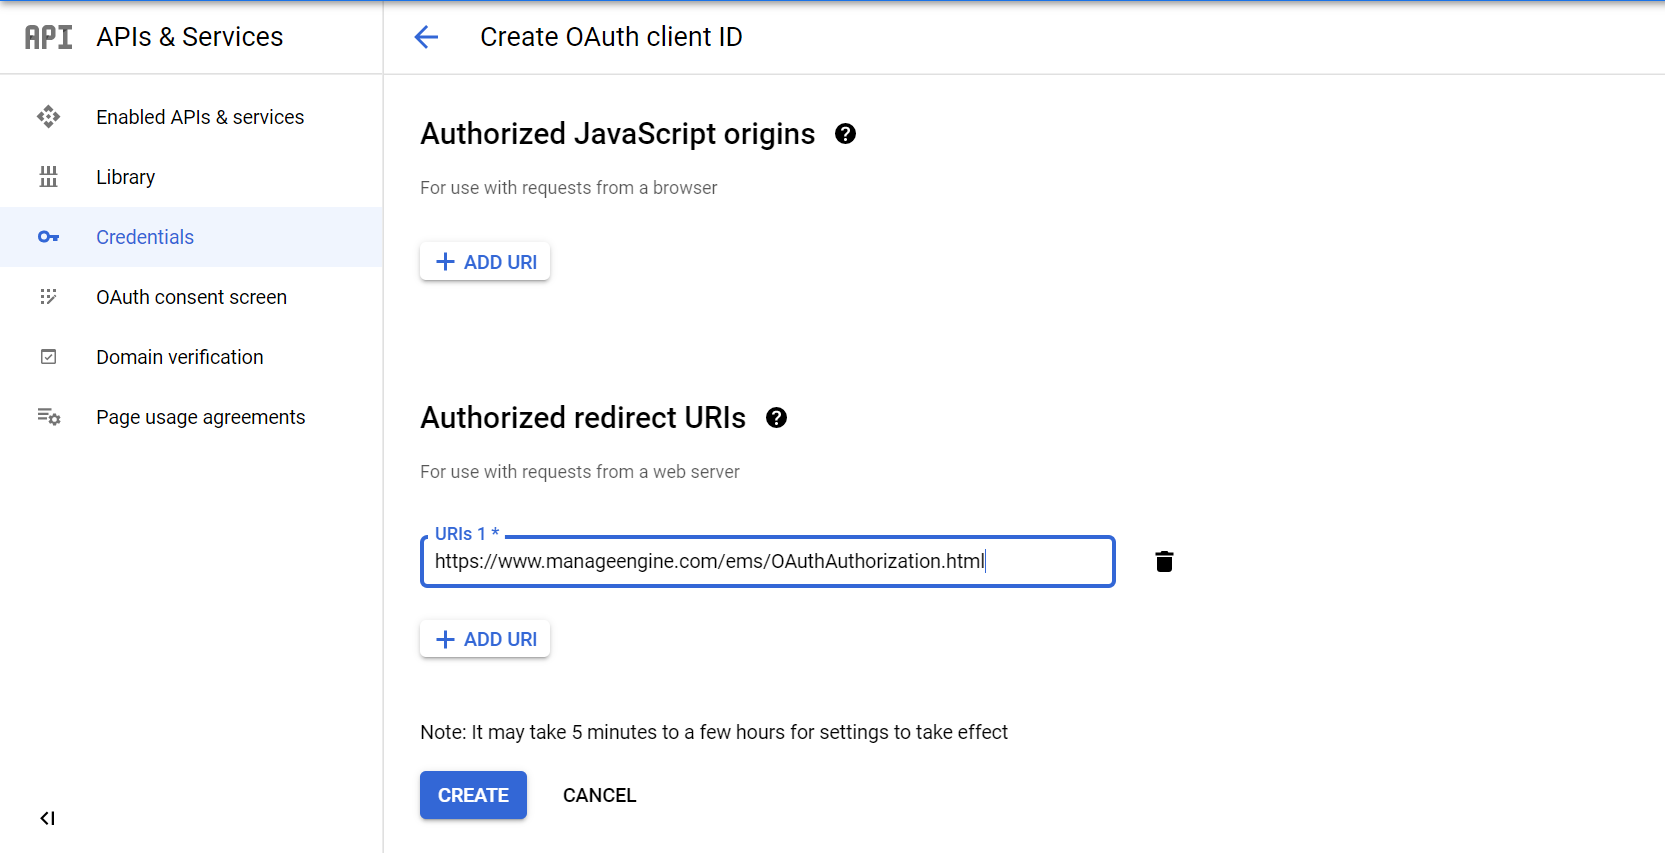This screenshot has width=1665, height=853.
Task: Delete URIs 1 with the trash icon
Action: pos(1164,561)
